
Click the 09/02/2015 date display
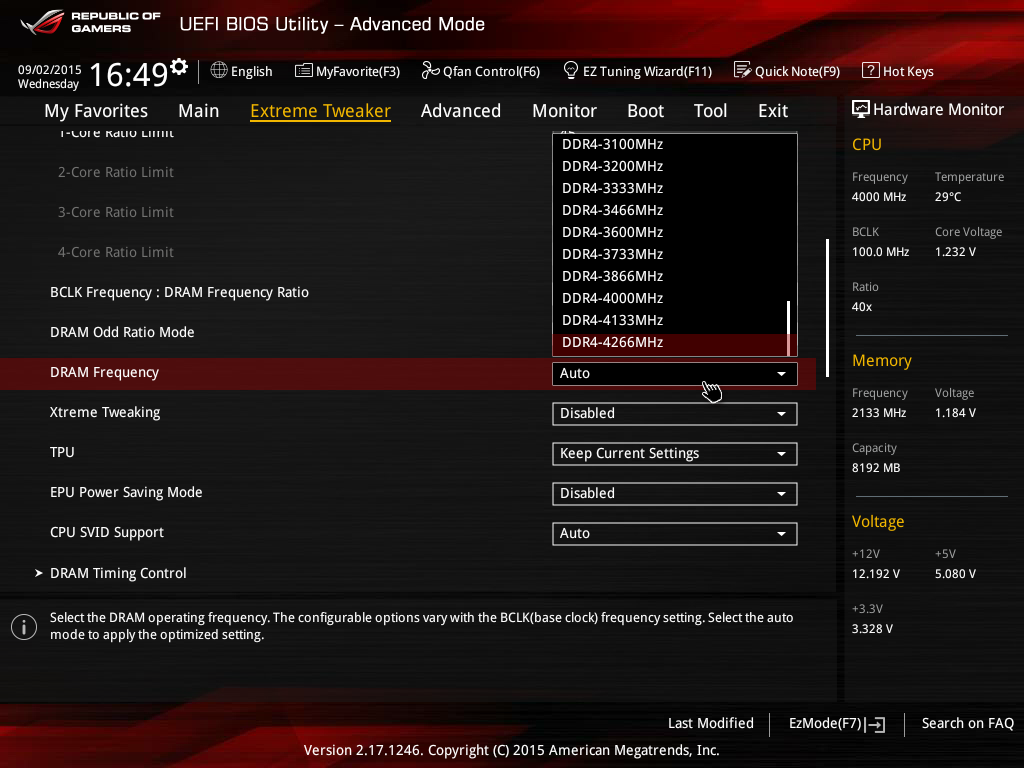[x=50, y=69]
